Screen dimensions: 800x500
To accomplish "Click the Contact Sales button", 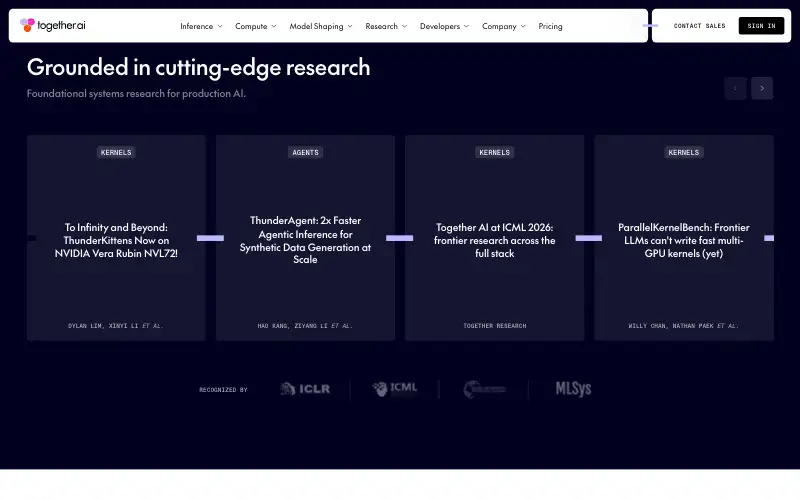I will pos(699,26).
